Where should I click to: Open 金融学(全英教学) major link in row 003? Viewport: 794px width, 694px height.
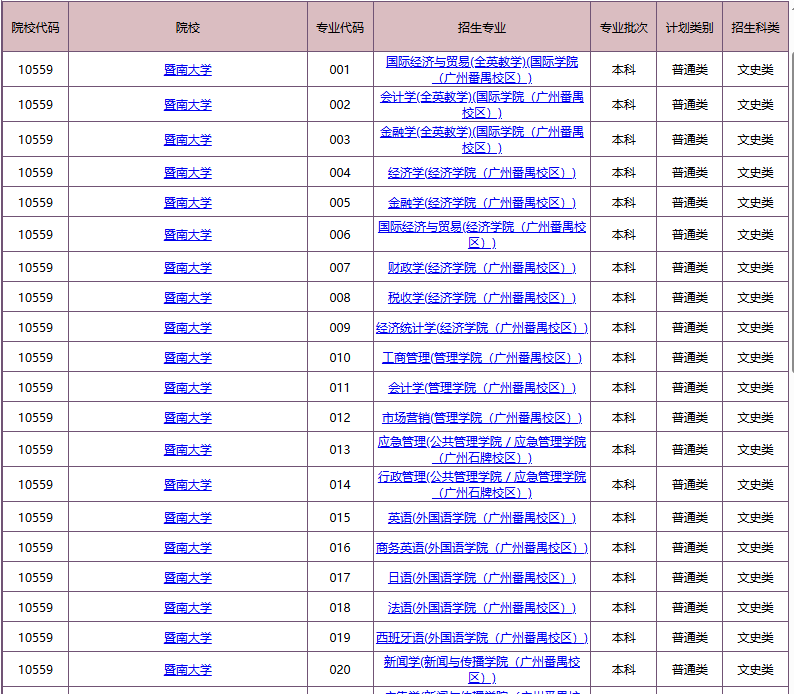coord(482,140)
